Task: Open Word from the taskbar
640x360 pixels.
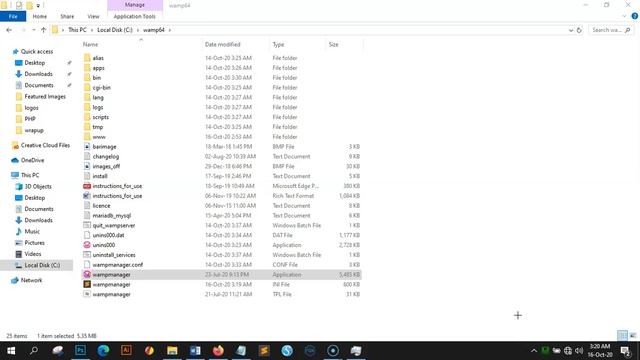Action: click(x=195, y=351)
